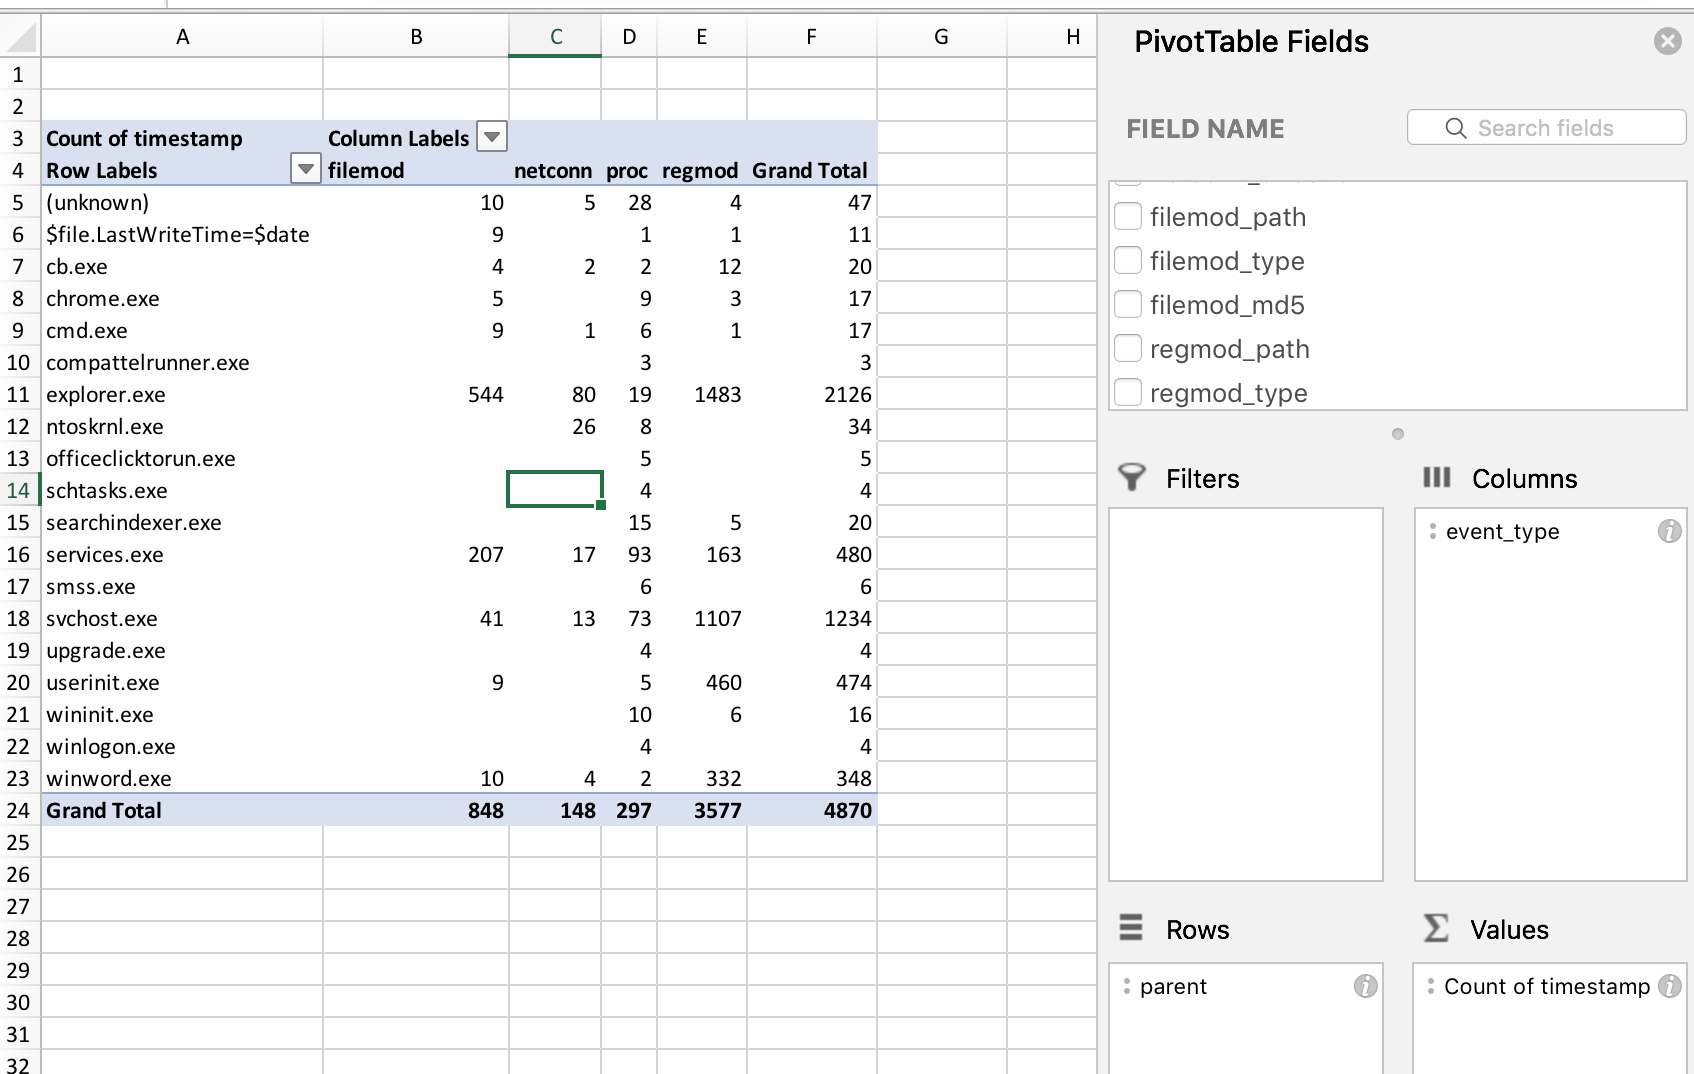Select column F header
Viewport: 1694px width, 1074px height.
point(811,37)
